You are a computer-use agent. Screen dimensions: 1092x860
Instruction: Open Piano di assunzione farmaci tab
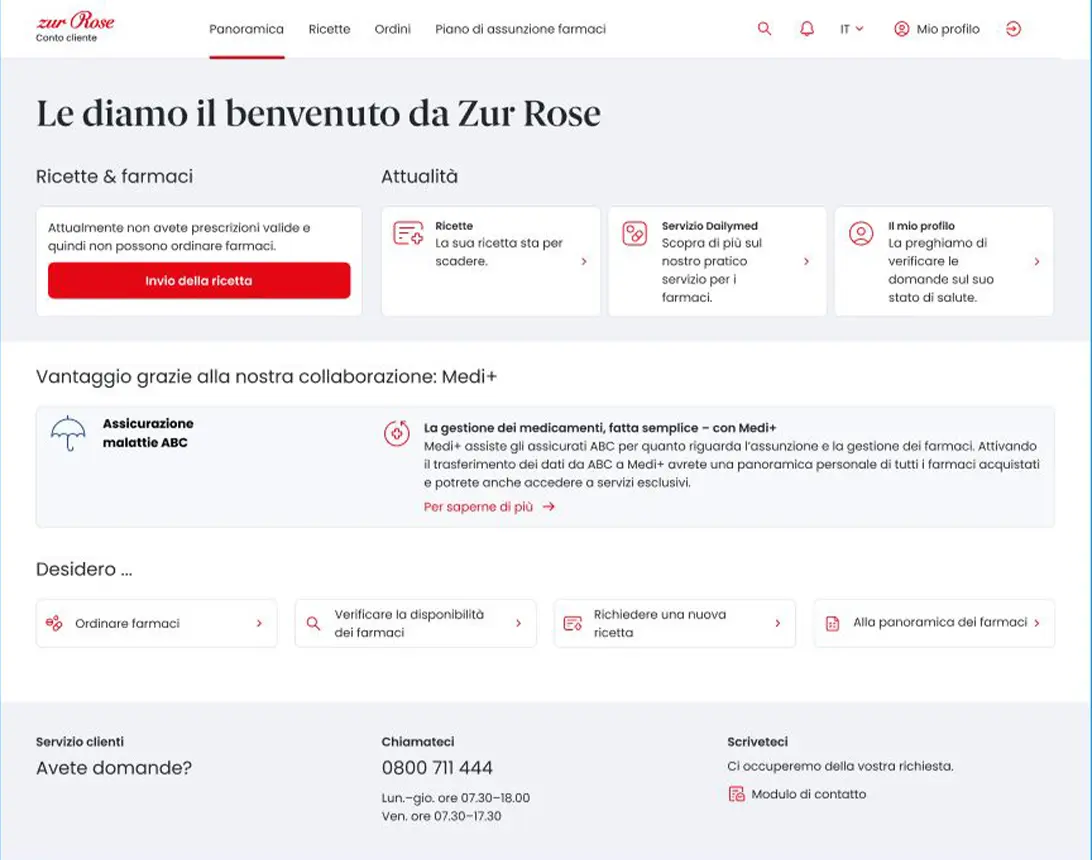520,29
